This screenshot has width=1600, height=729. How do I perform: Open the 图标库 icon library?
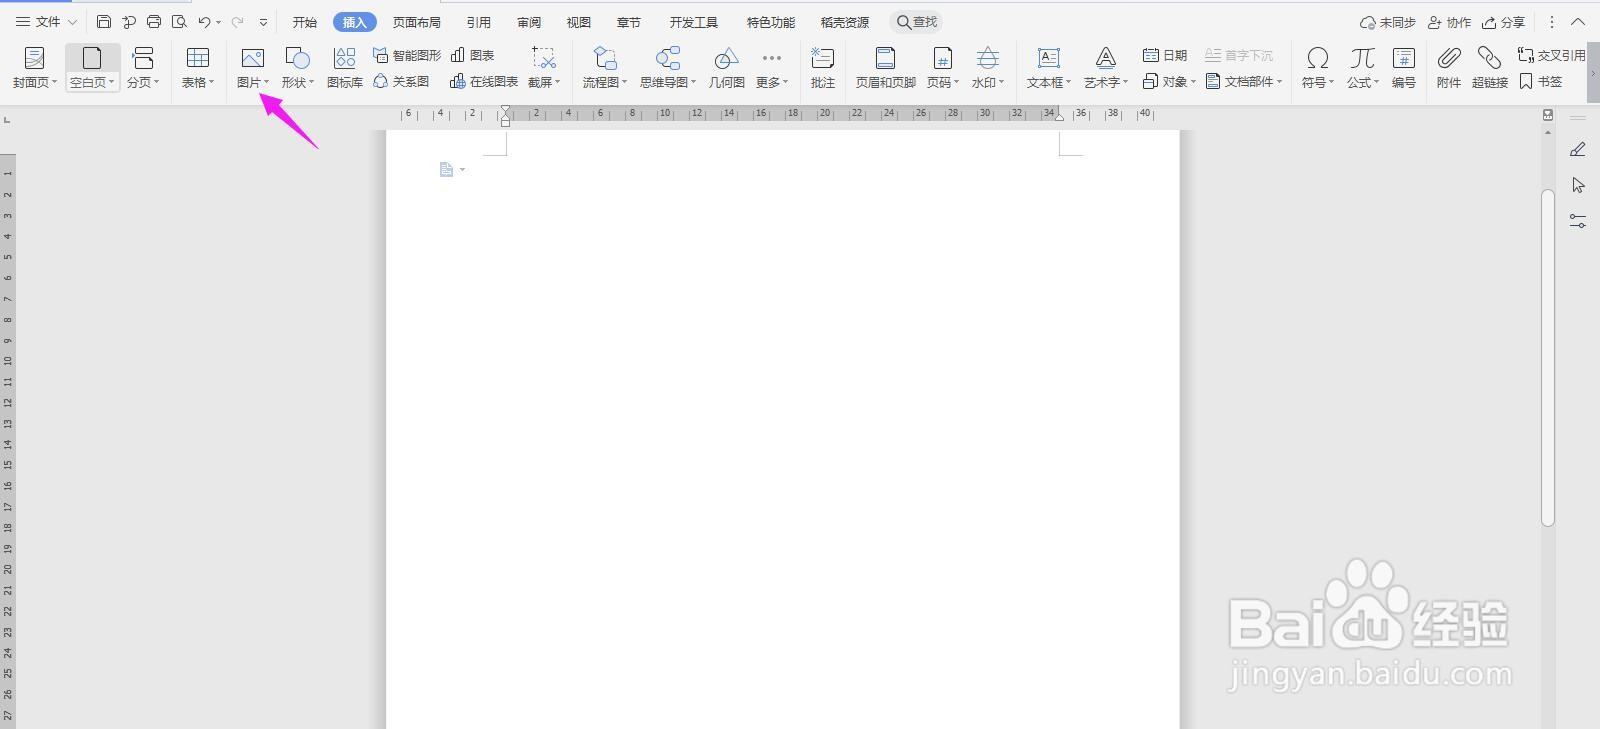(345, 68)
